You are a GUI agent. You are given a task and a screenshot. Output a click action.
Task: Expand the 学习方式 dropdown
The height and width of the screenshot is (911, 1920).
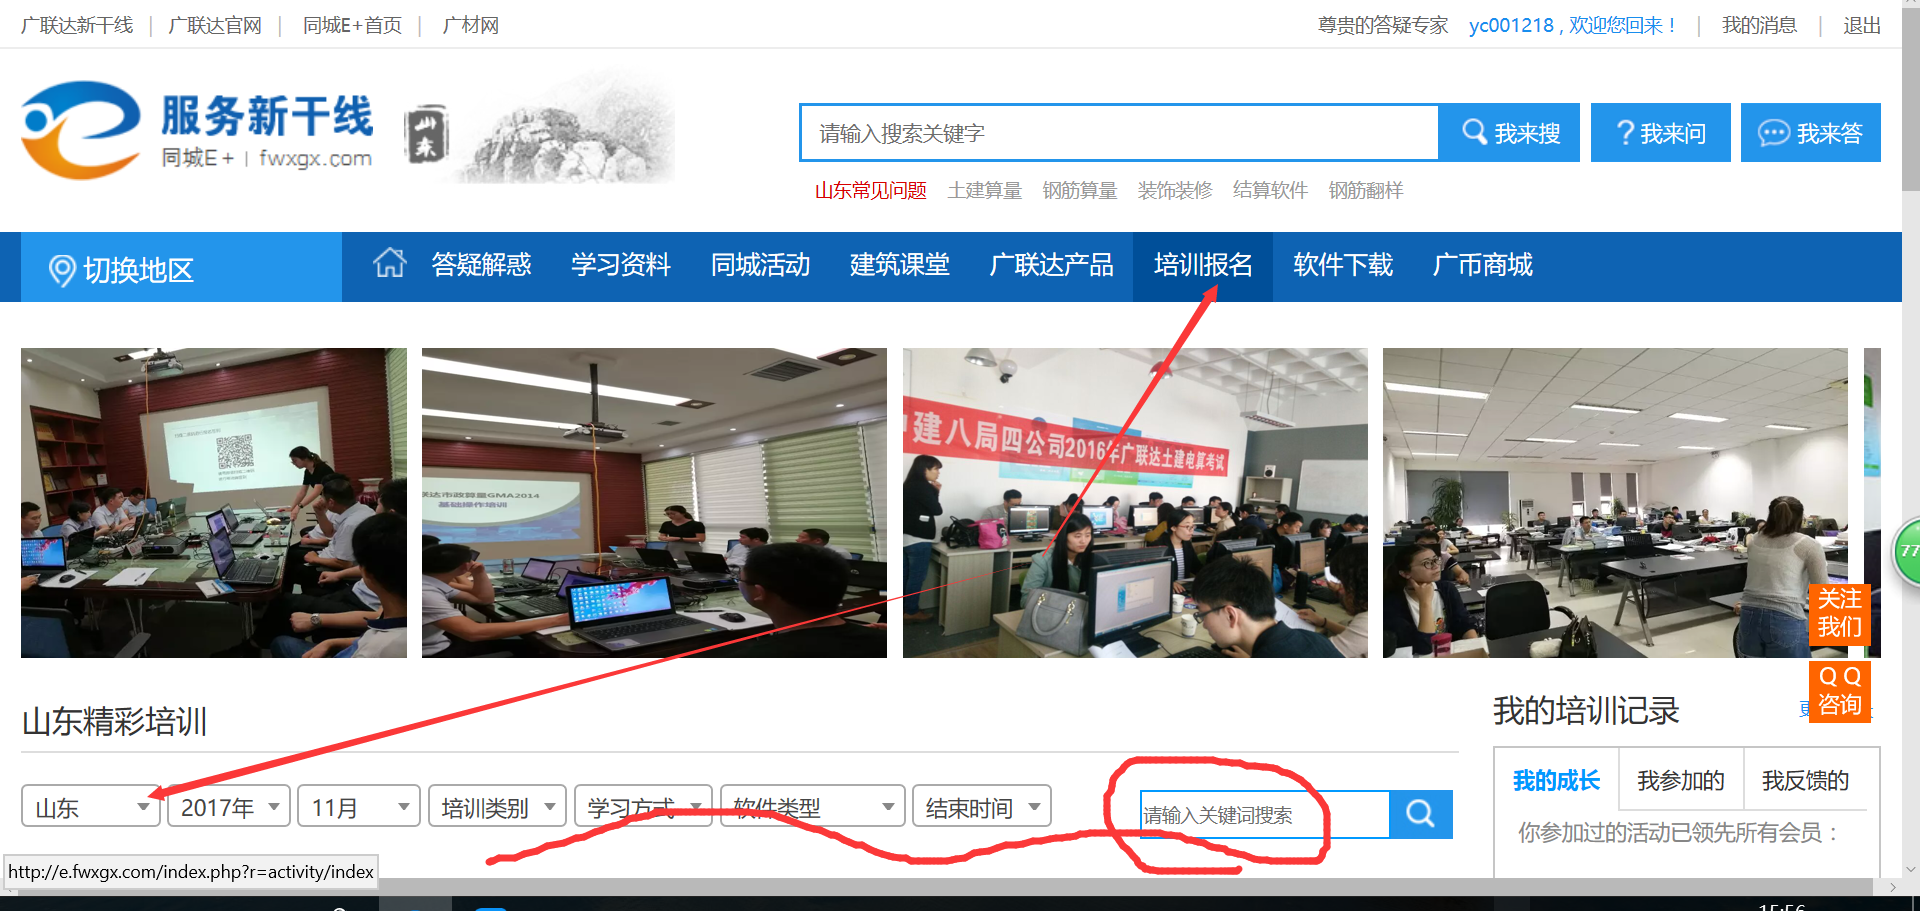(644, 806)
